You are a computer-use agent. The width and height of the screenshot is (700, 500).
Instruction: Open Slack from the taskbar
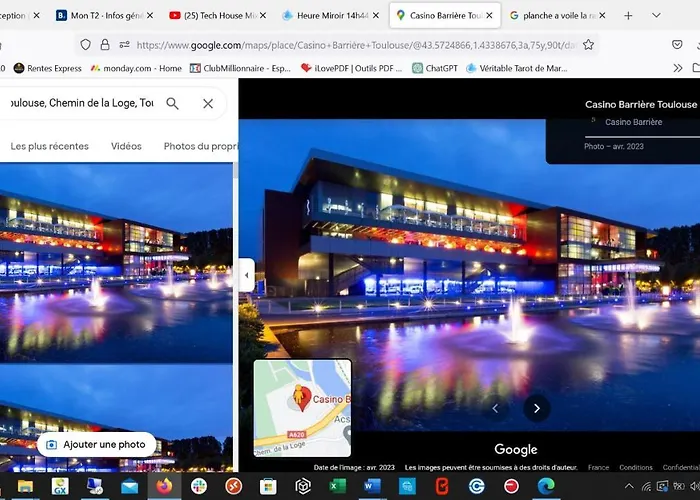click(x=199, y=486)
